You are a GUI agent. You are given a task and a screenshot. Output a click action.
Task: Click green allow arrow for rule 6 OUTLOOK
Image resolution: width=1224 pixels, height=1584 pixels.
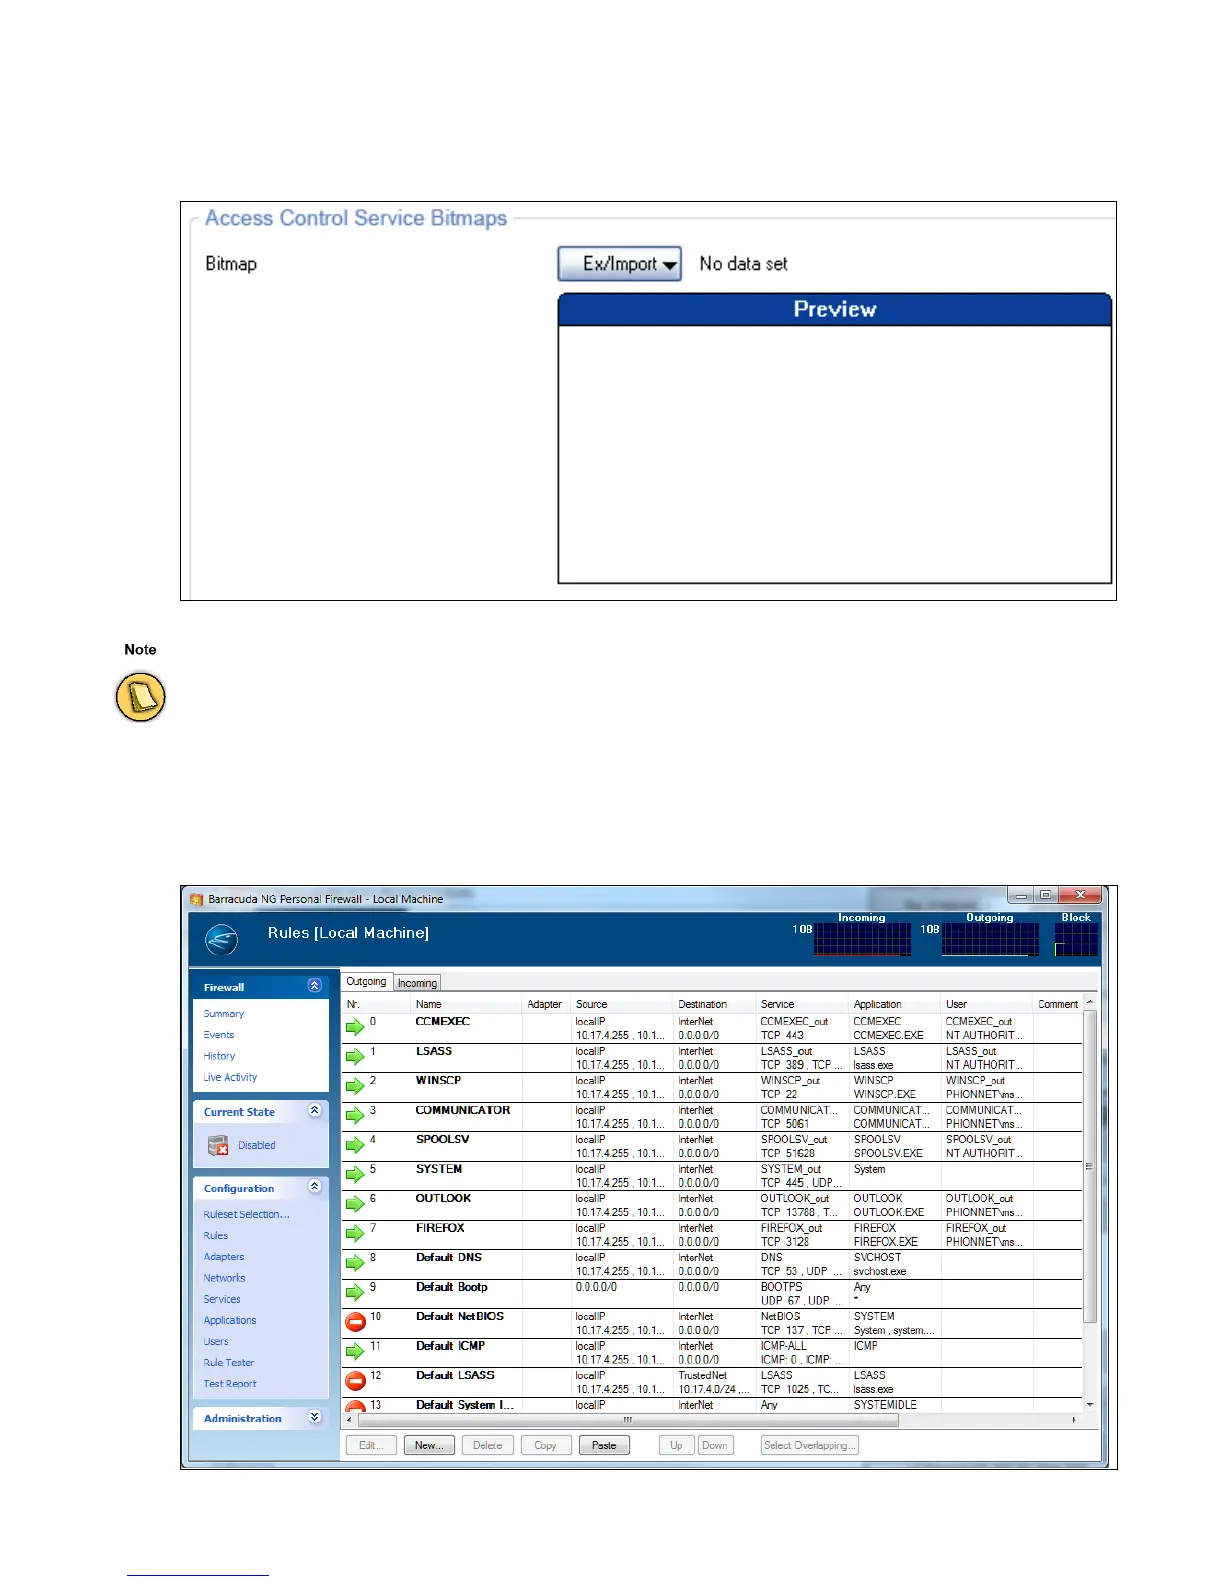[355, 1204]
